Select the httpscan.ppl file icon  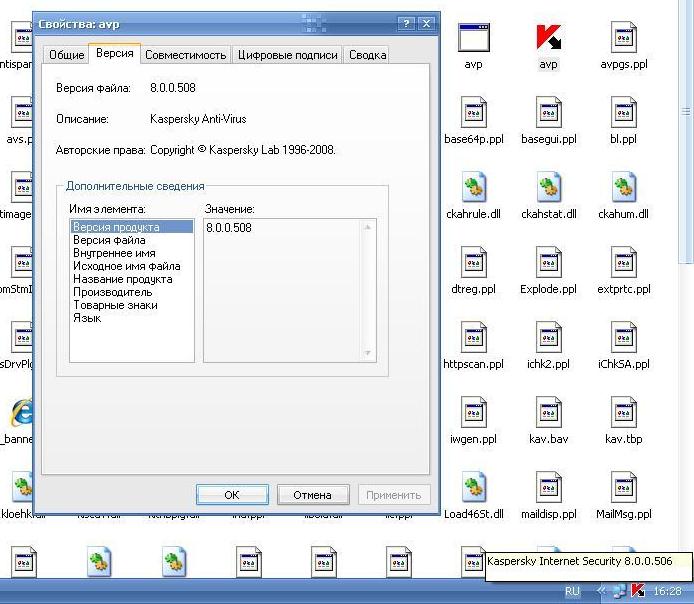click(474, 337)
